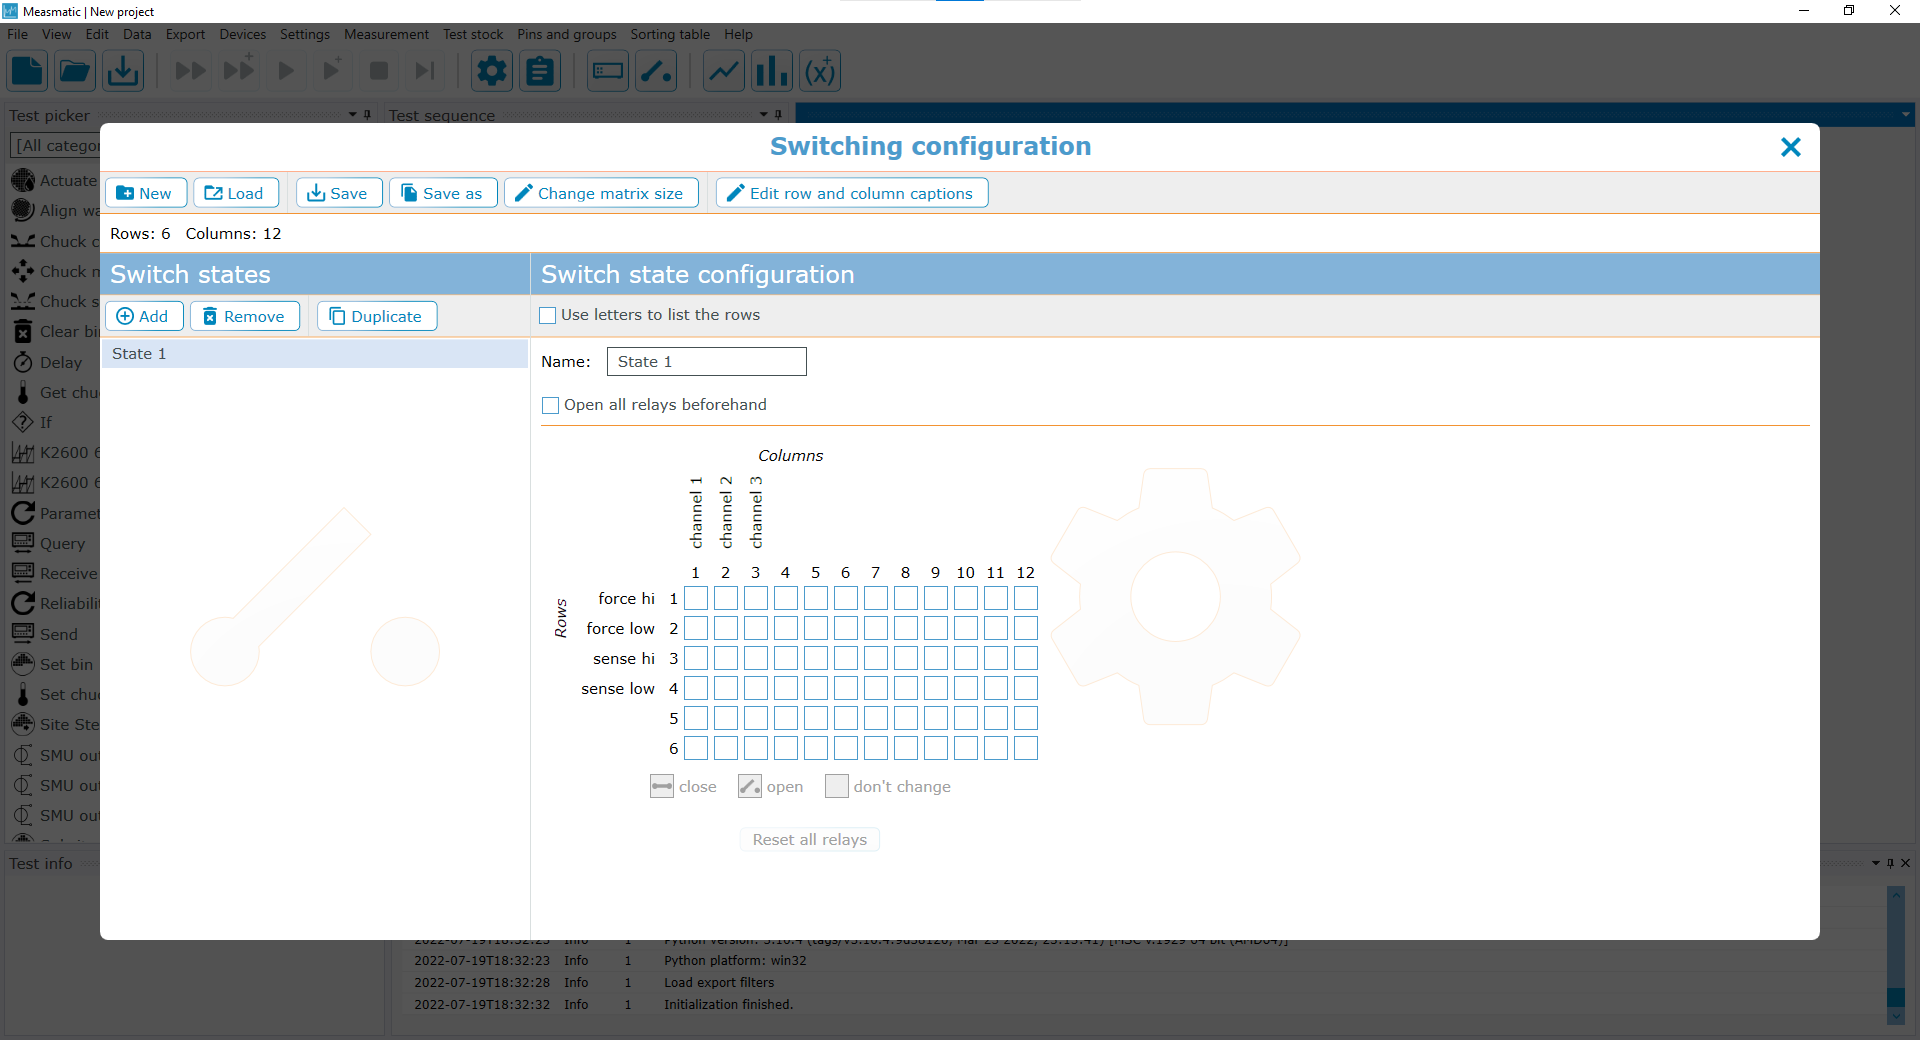
Task: Open Test info panel dropdown arrow
Action: (x=1876, y=863)
